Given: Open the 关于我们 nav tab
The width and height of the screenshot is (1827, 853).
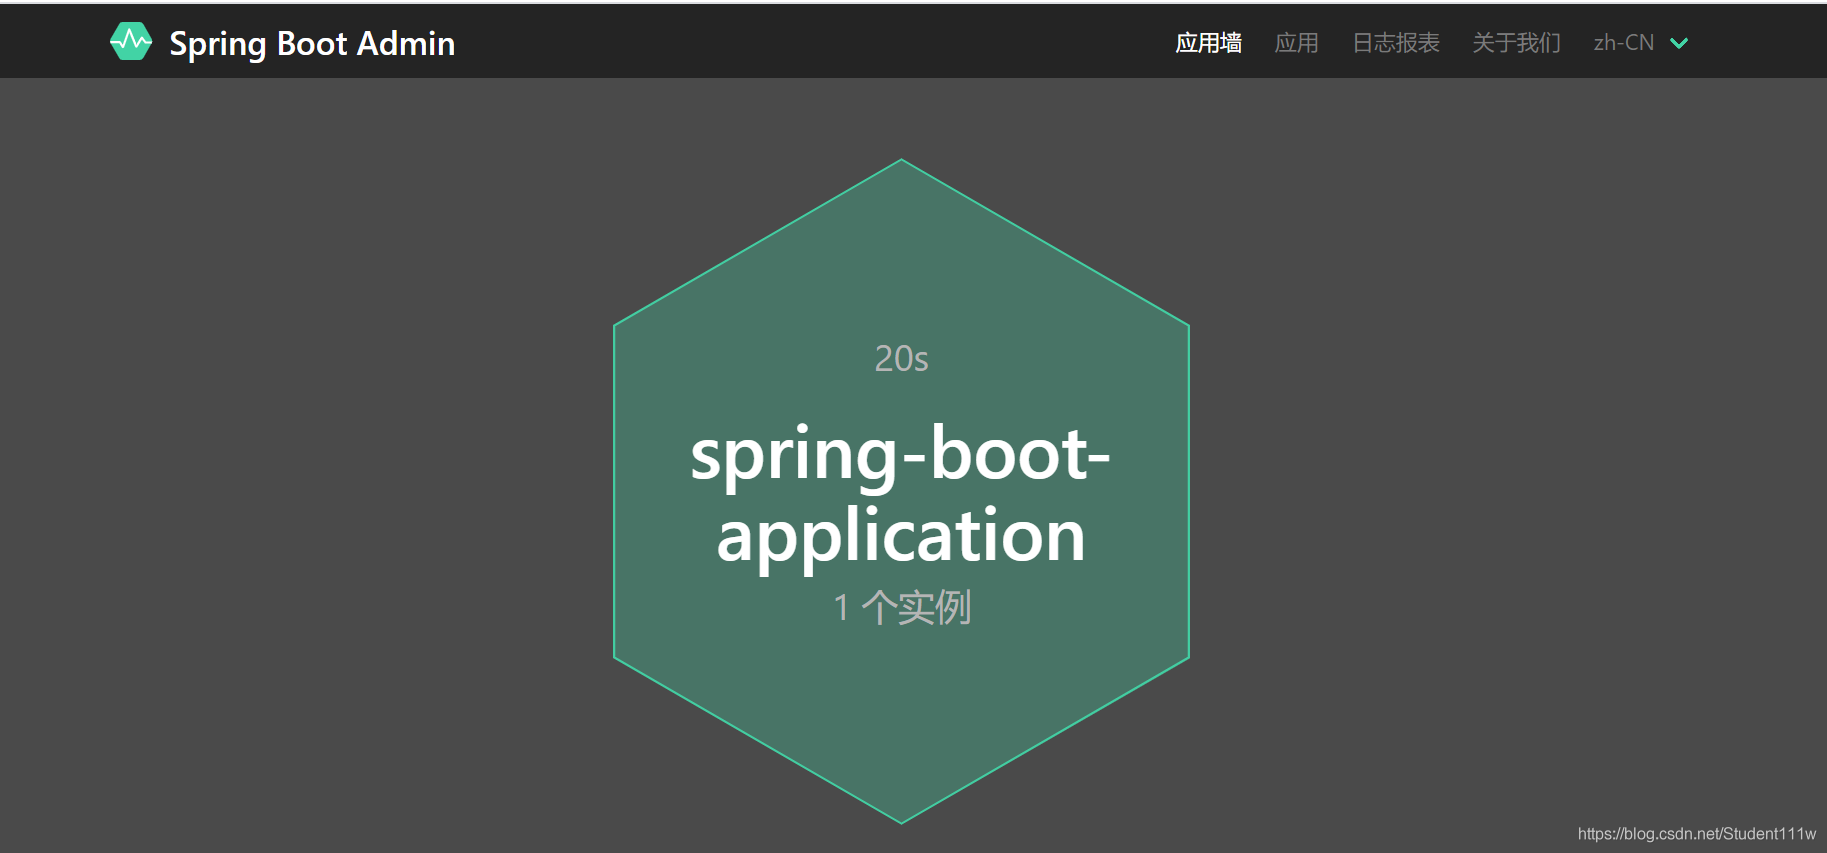Looking at the screenshot, I should (x=1516, y=43).
